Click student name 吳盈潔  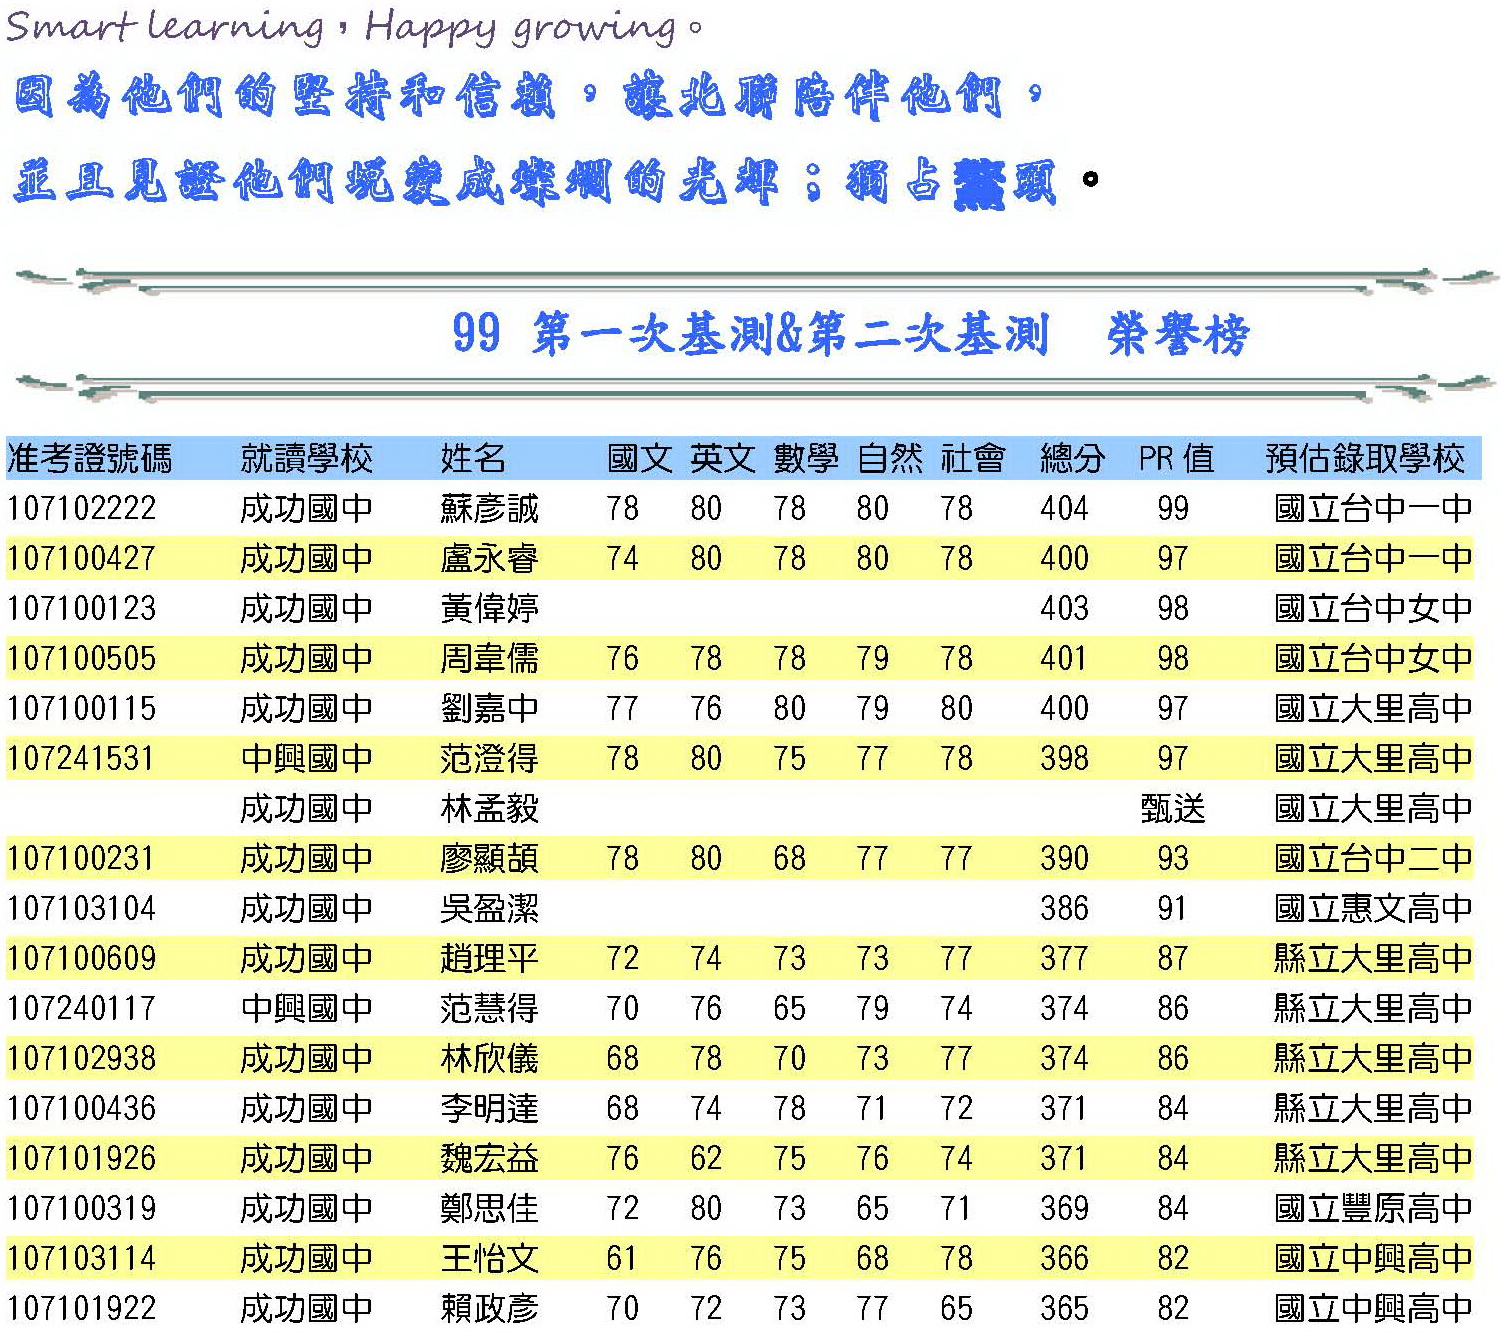pos(489,909)
